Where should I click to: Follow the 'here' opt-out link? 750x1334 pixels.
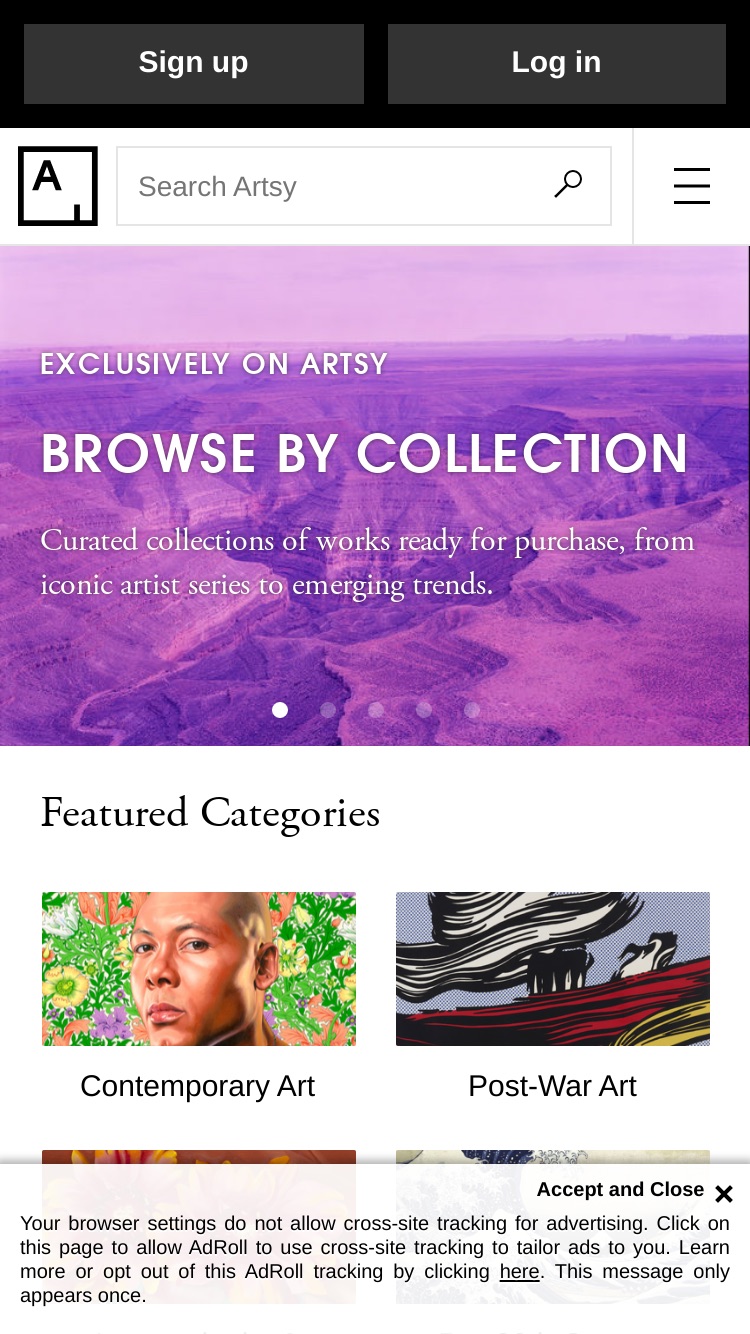coord(519,1272)
